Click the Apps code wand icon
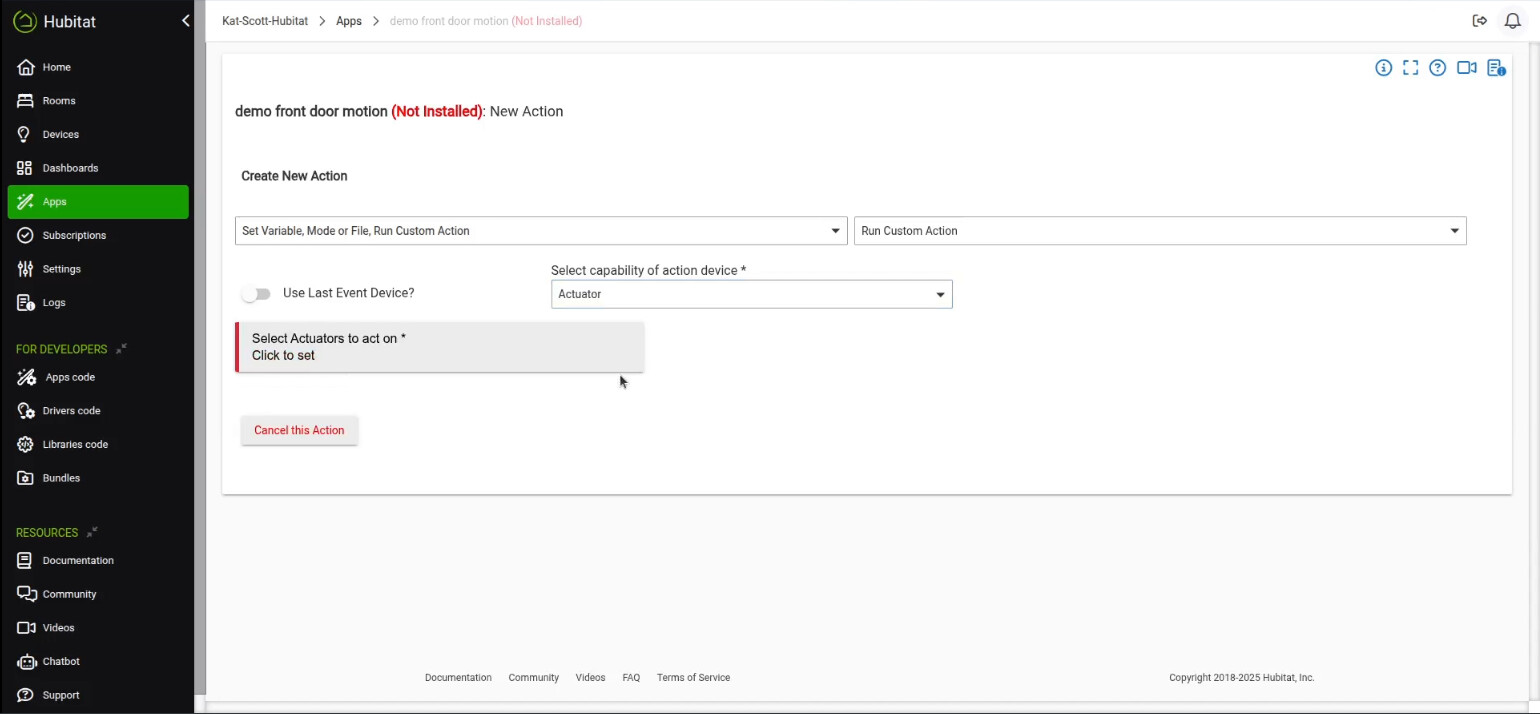This screenshot has width=1540, height=714. (x=26, y=377)
